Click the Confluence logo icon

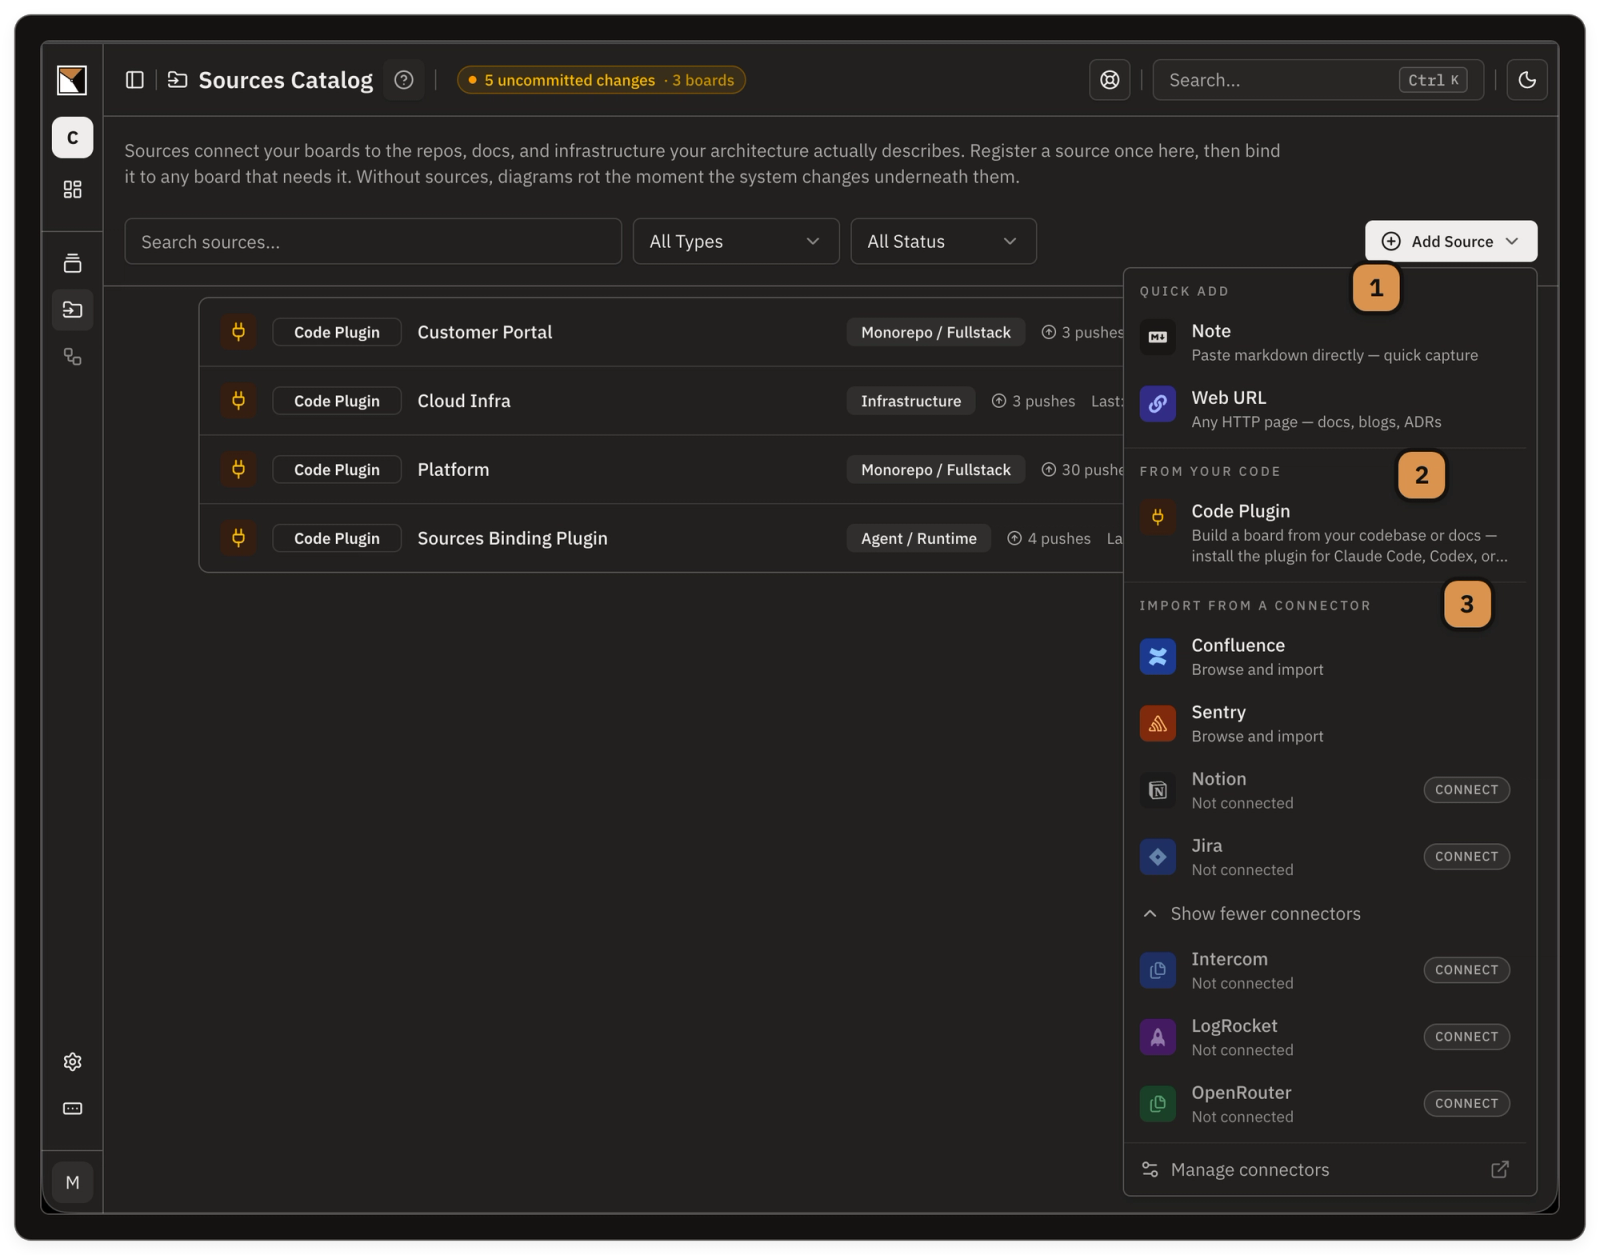pos(1158,657)
